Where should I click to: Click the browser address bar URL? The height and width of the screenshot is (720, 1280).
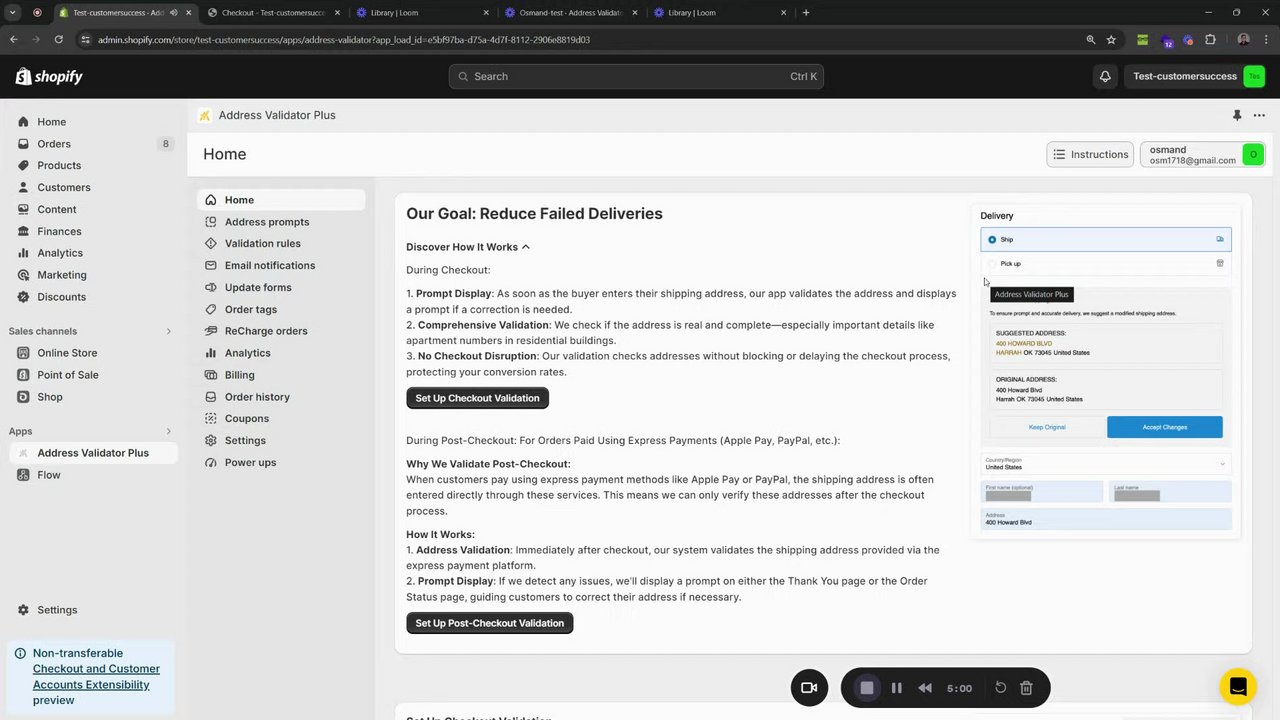click(344, 40)
